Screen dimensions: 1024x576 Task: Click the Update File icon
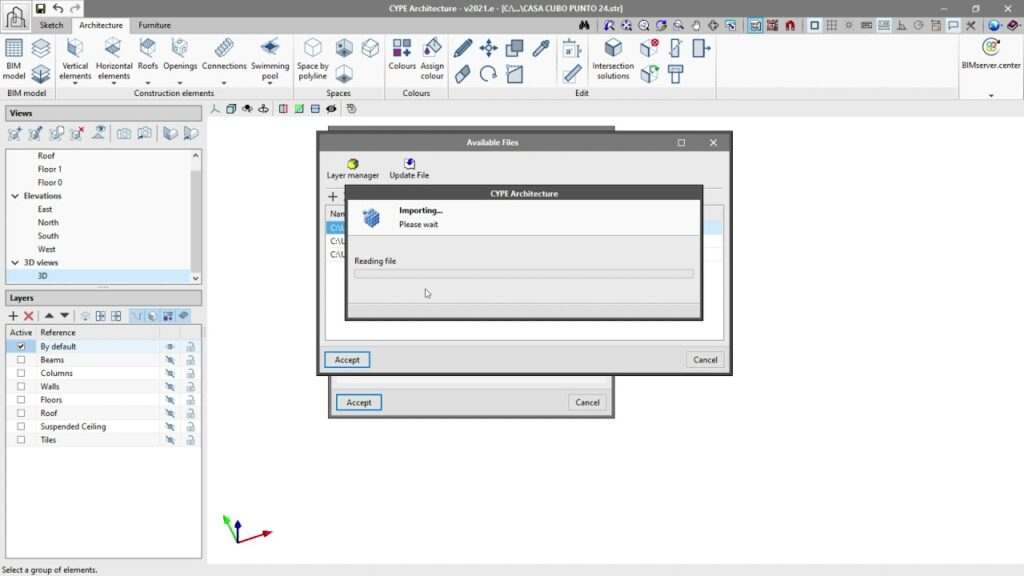(x=409, y=167)
